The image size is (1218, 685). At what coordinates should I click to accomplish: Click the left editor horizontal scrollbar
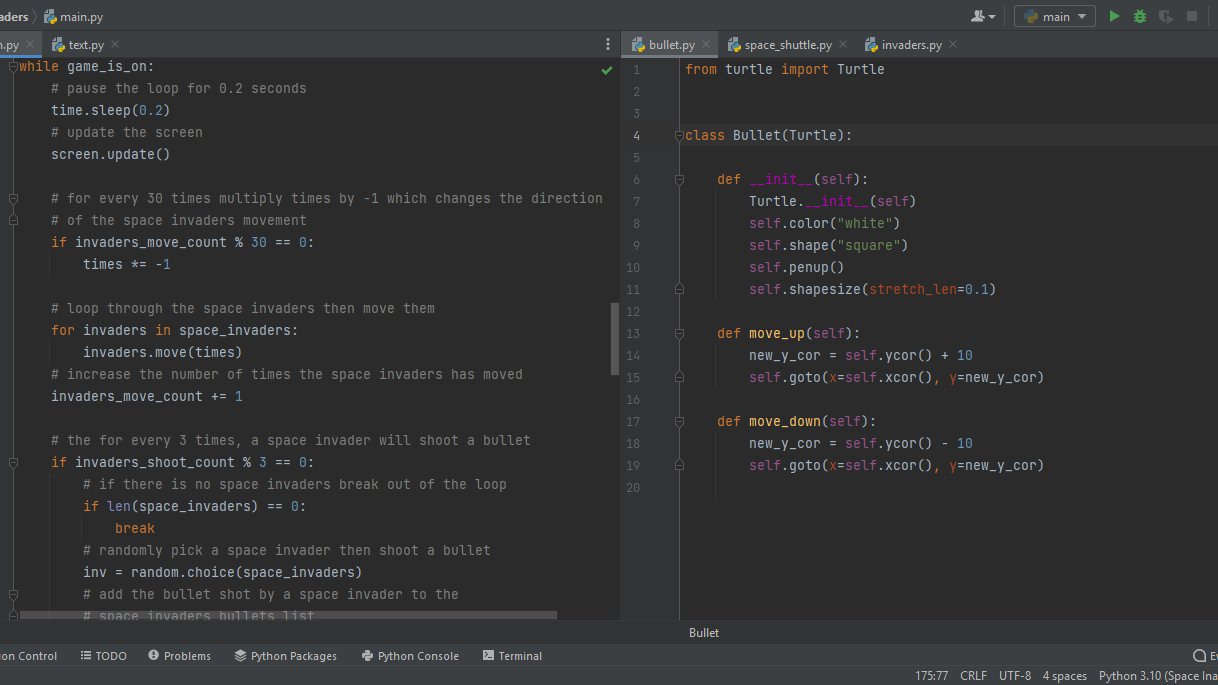point(288,615)
